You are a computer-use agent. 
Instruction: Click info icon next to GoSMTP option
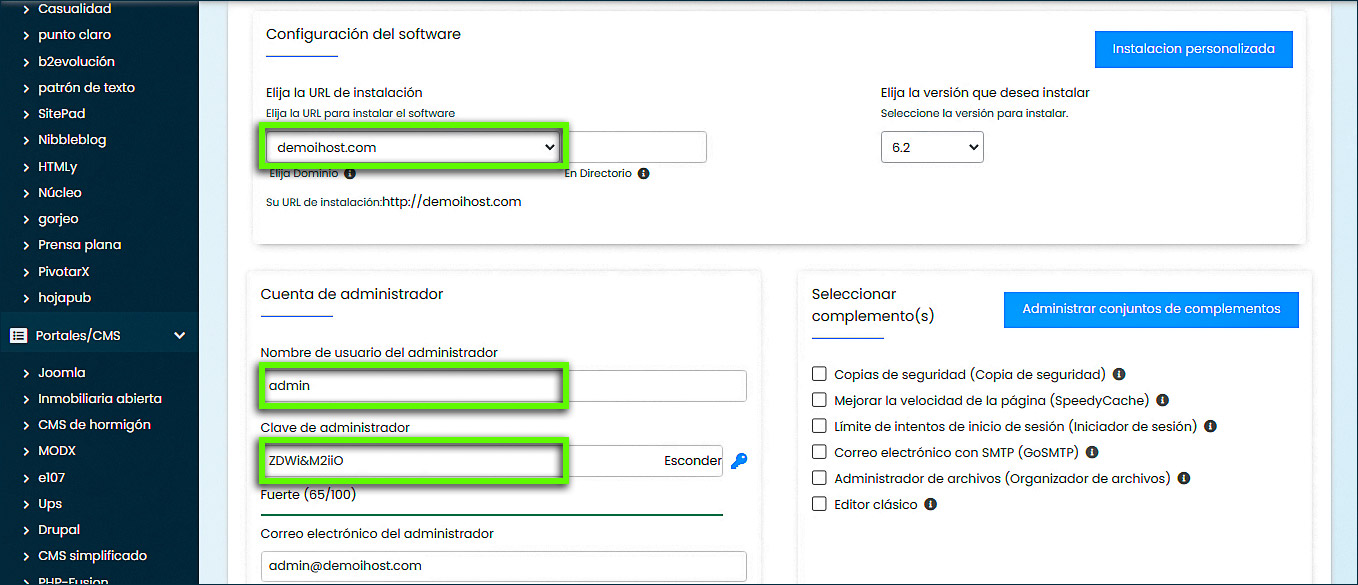[1092, 452]
